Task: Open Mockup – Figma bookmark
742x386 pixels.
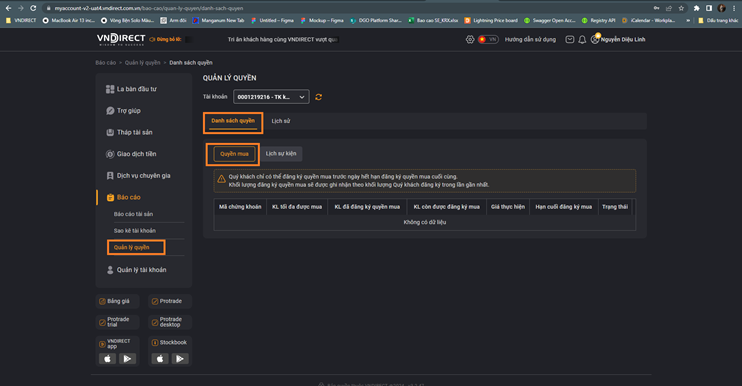Action: 322,20
